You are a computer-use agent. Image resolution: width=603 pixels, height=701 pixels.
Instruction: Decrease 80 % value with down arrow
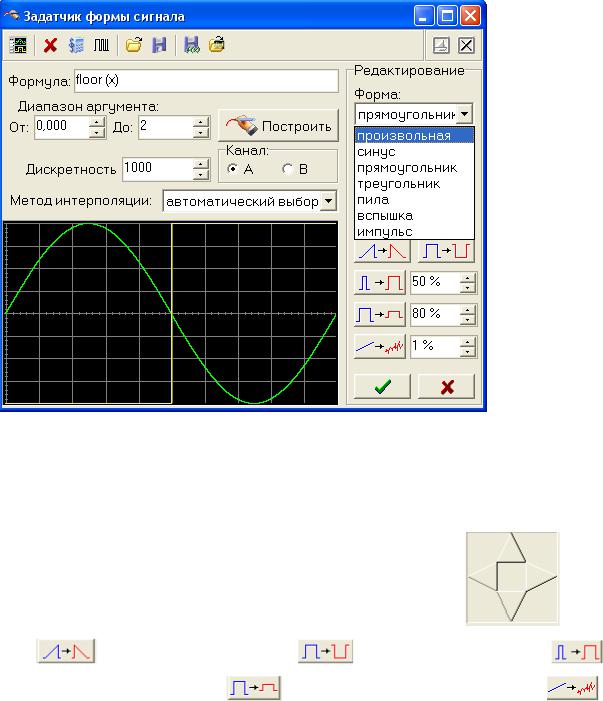(x=468, y=320)
